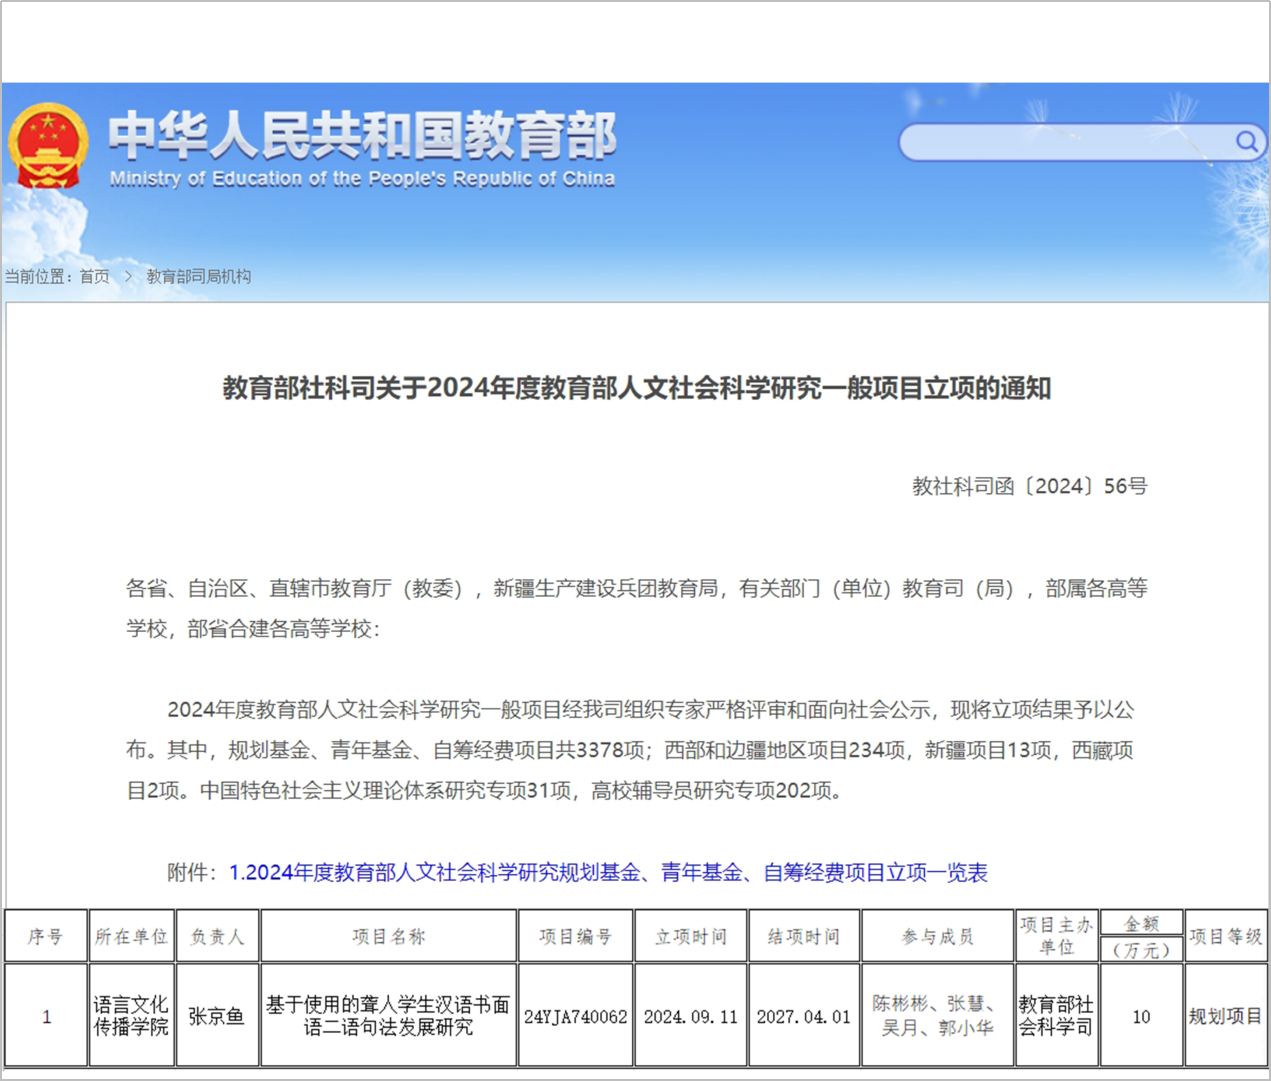
Task: Select the project number 24YJA740062 cell
Action: 576,1017
